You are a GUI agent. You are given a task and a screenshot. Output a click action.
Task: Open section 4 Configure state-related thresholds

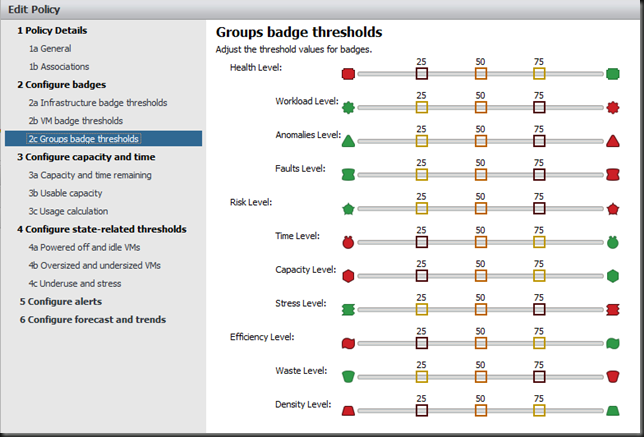pyautogui.click(x=102, y=229)
